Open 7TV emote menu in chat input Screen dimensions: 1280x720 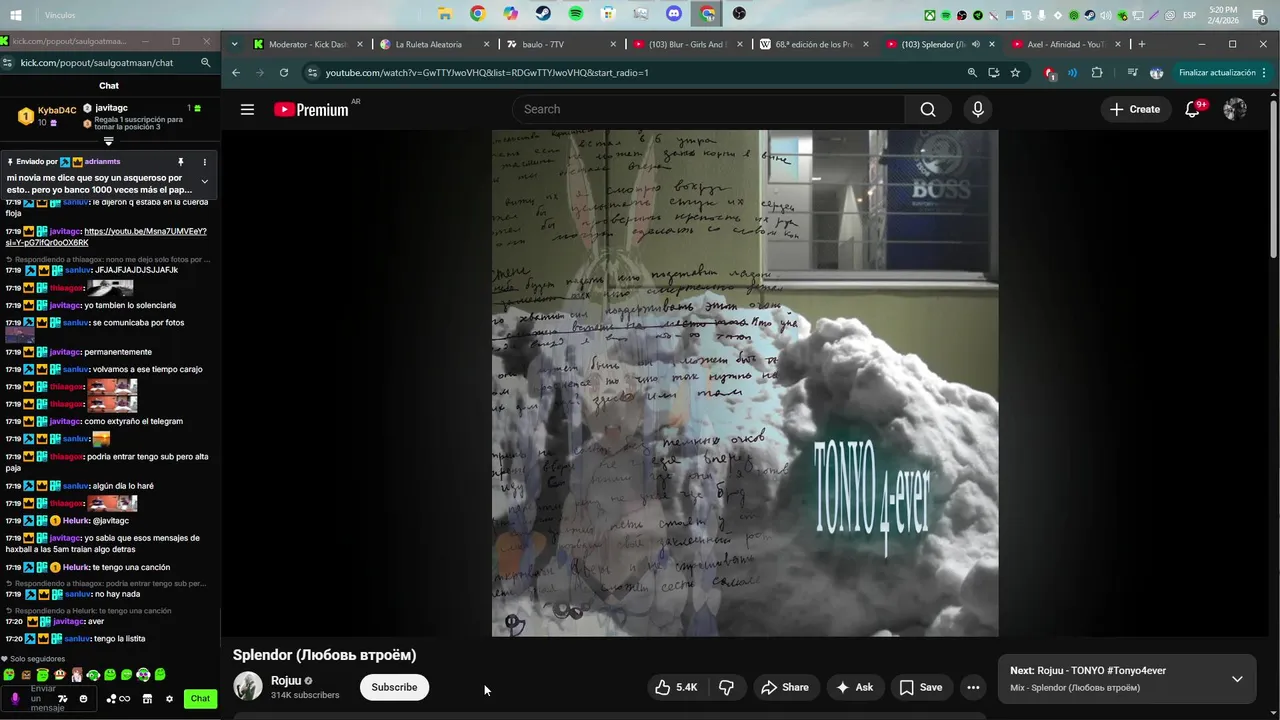pyautogui.click(x=63, y=699)
